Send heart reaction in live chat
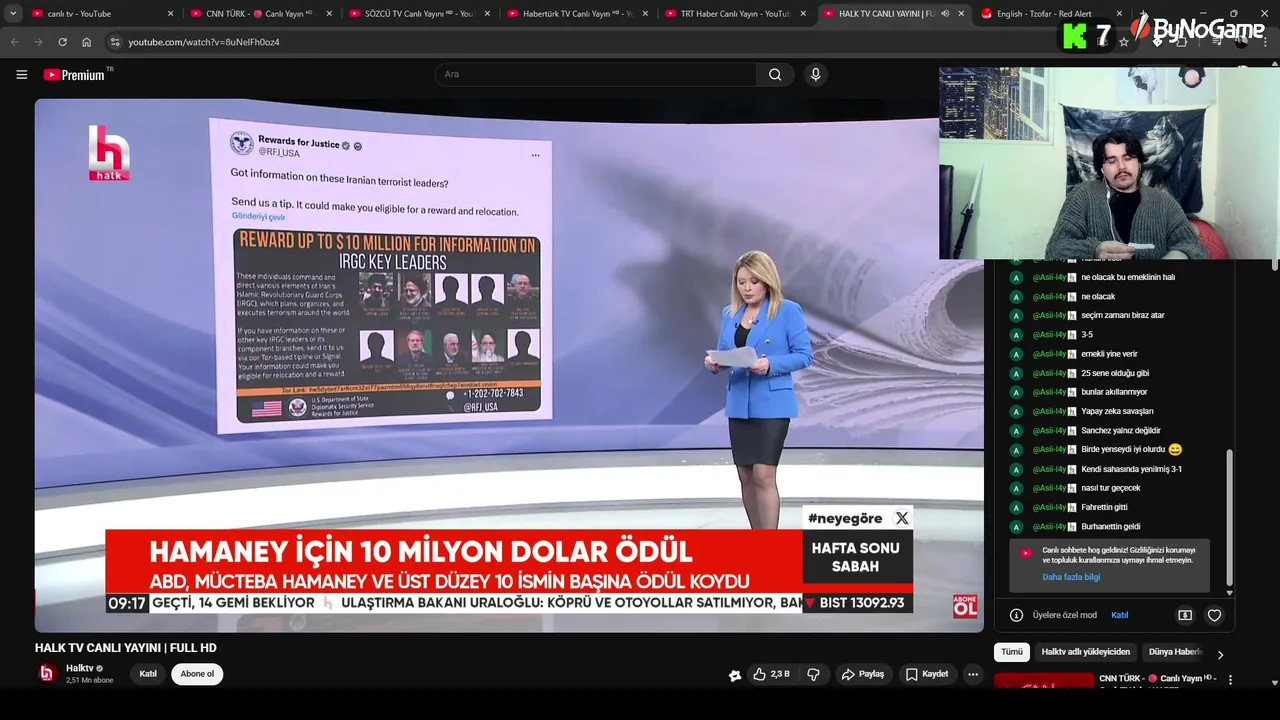The image size is (1280, 720). (1214, 615)
